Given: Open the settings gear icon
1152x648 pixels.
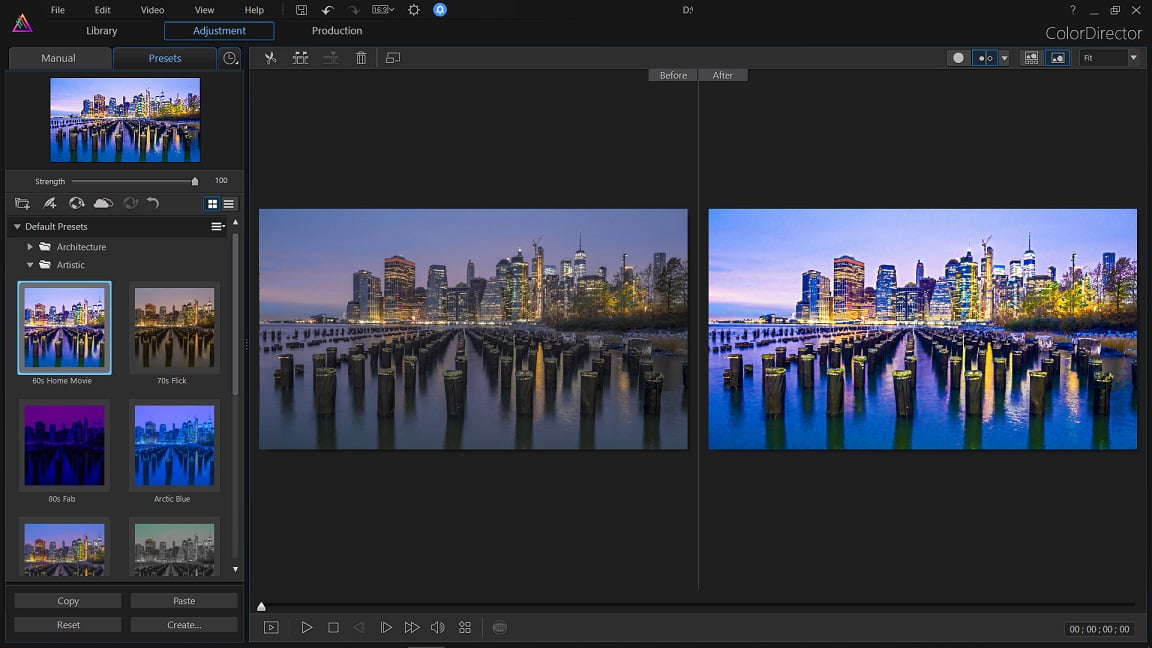Looking at the screenshot, I should click(x=414, y=10).
